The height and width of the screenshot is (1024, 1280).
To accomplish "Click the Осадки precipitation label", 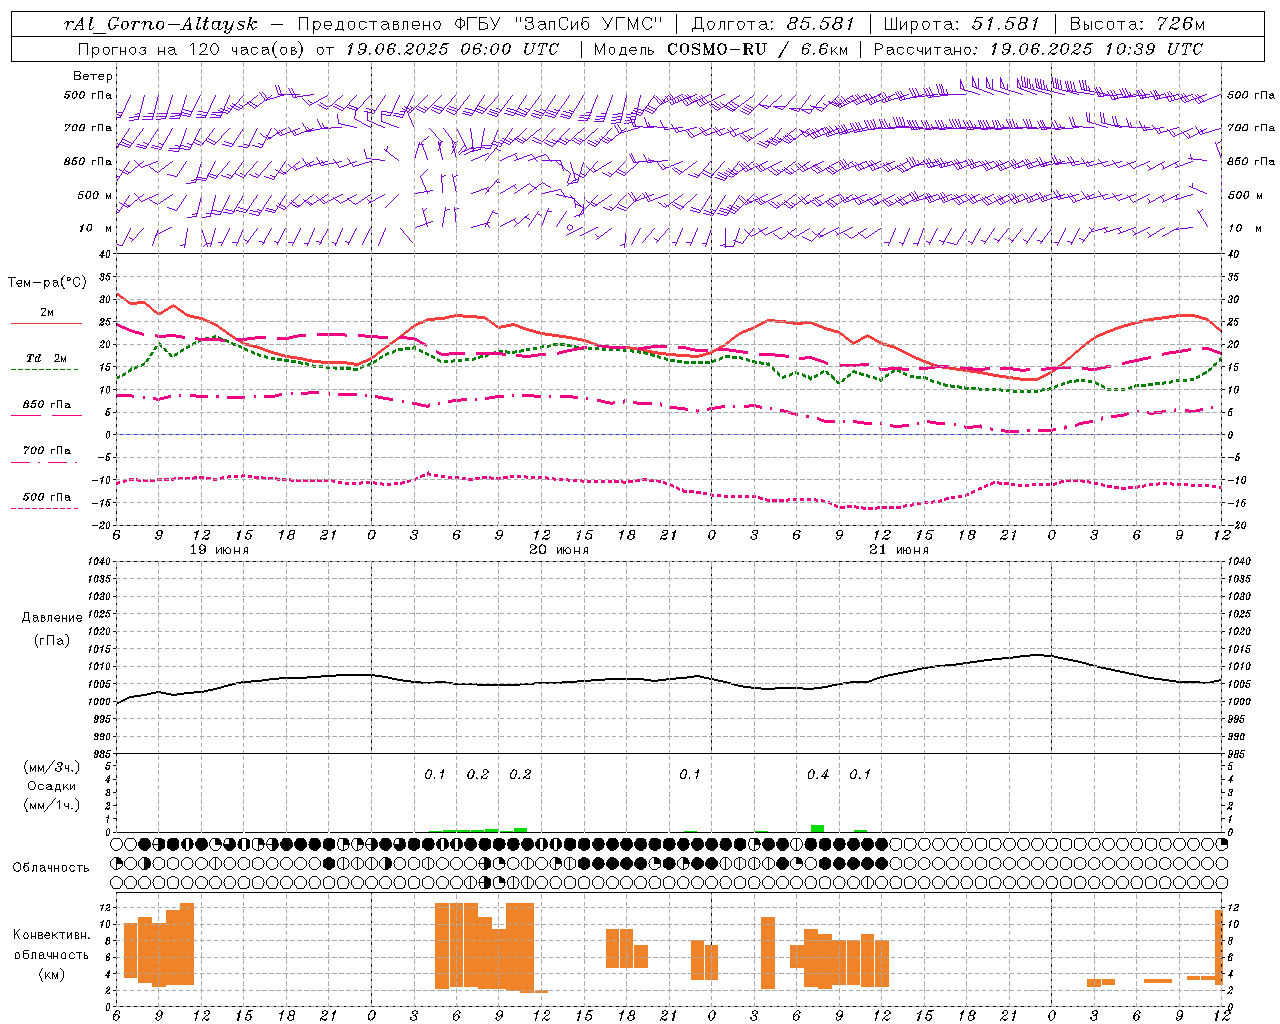I will coord(52,786).
